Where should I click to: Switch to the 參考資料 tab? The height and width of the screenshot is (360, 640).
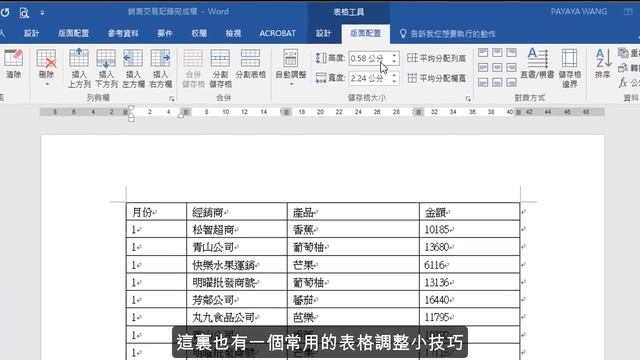[x=123, y=33]
